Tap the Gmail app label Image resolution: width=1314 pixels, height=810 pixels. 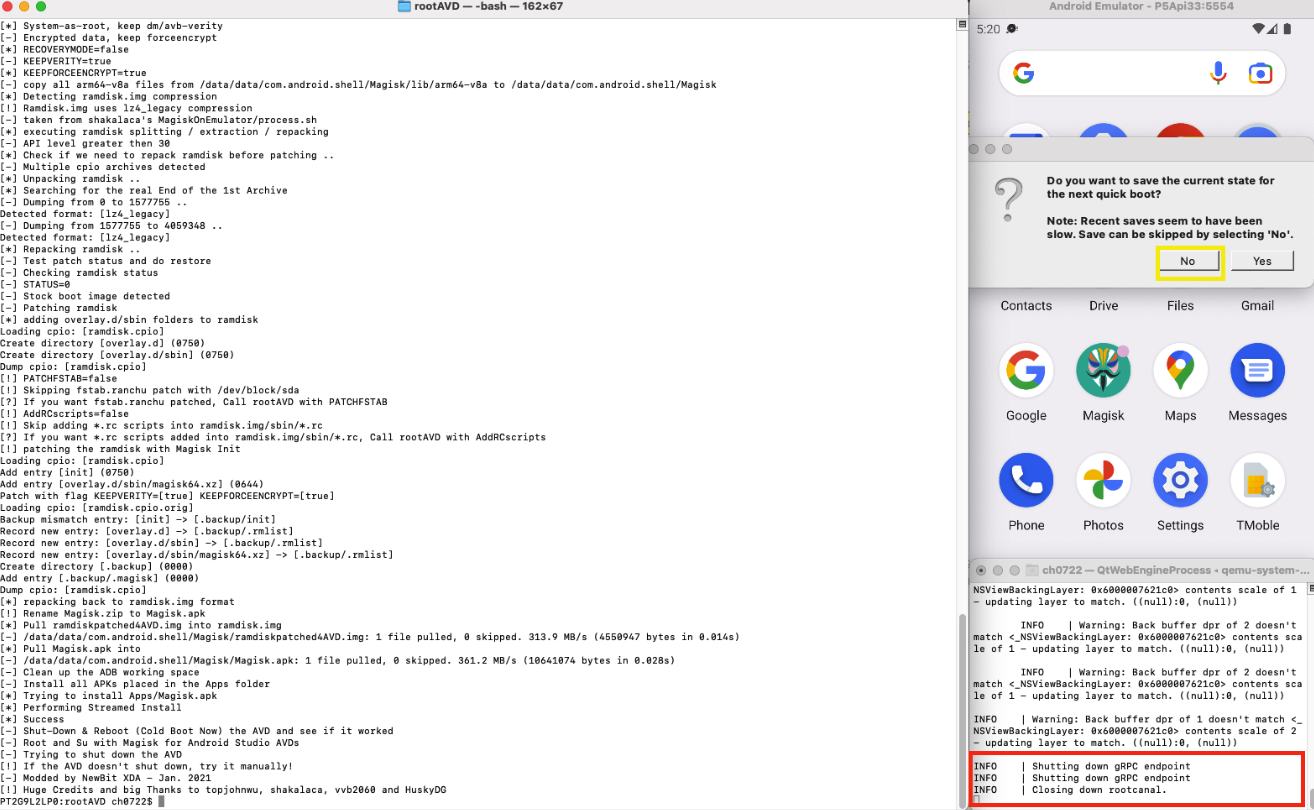pos(1257,306)
